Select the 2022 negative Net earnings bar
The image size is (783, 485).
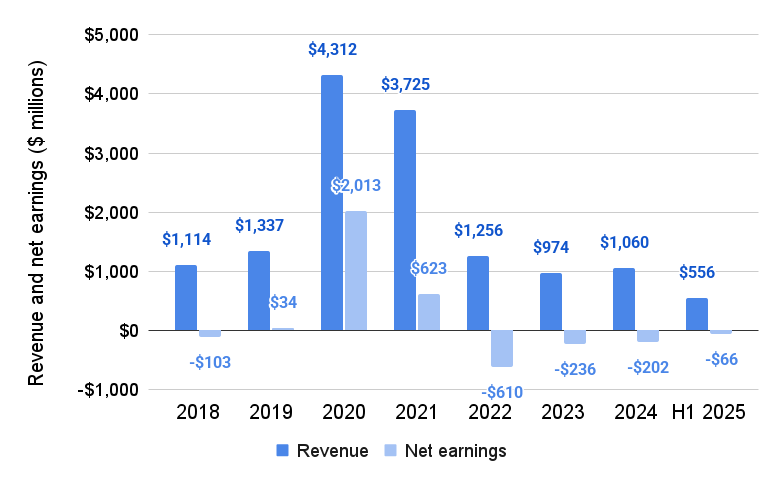(x=501, y=348)
